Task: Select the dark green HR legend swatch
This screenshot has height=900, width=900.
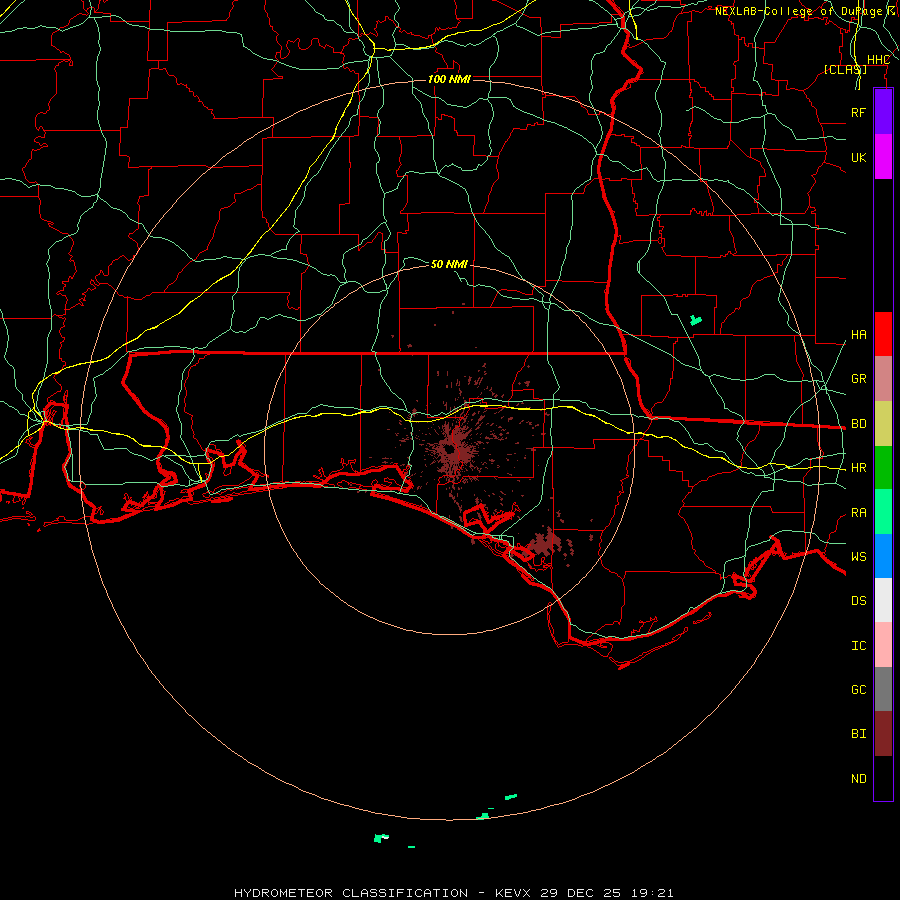Action: [x=883, y=468]
